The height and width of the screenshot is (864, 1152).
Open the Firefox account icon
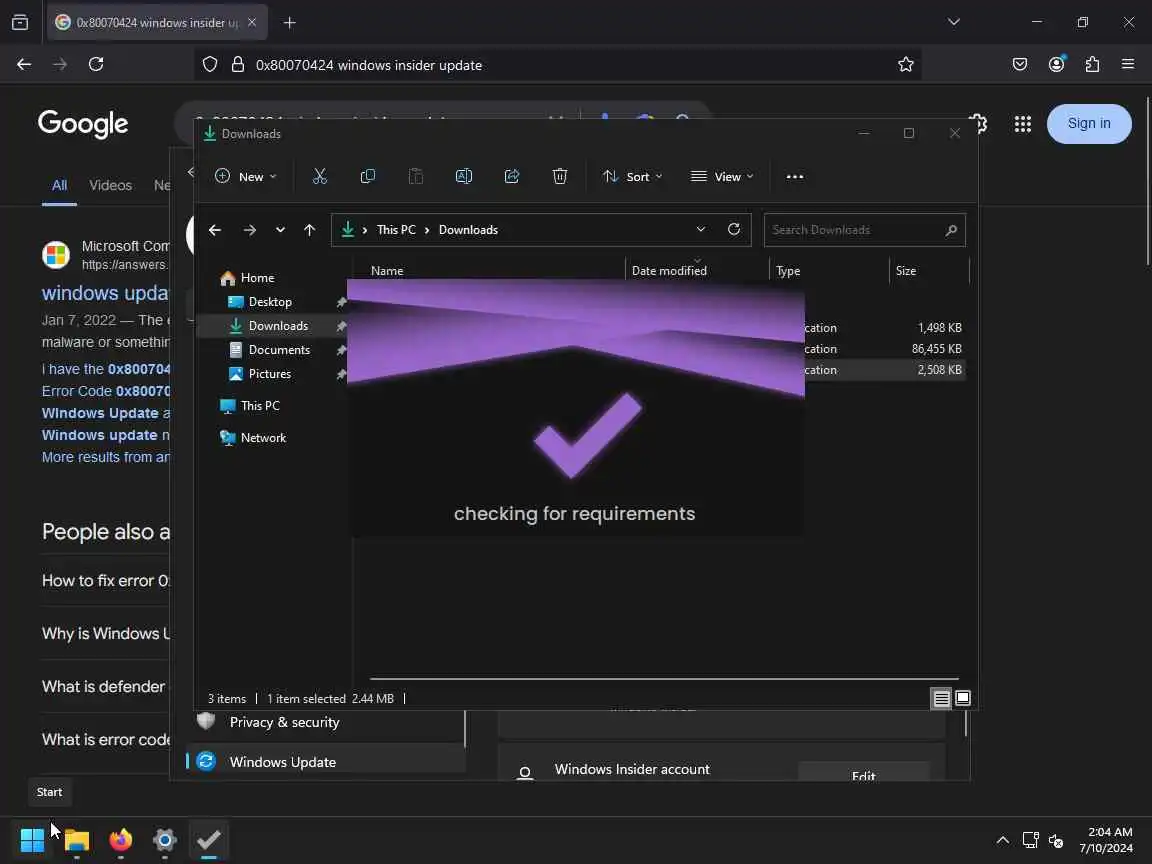[x=1056, y=64]
